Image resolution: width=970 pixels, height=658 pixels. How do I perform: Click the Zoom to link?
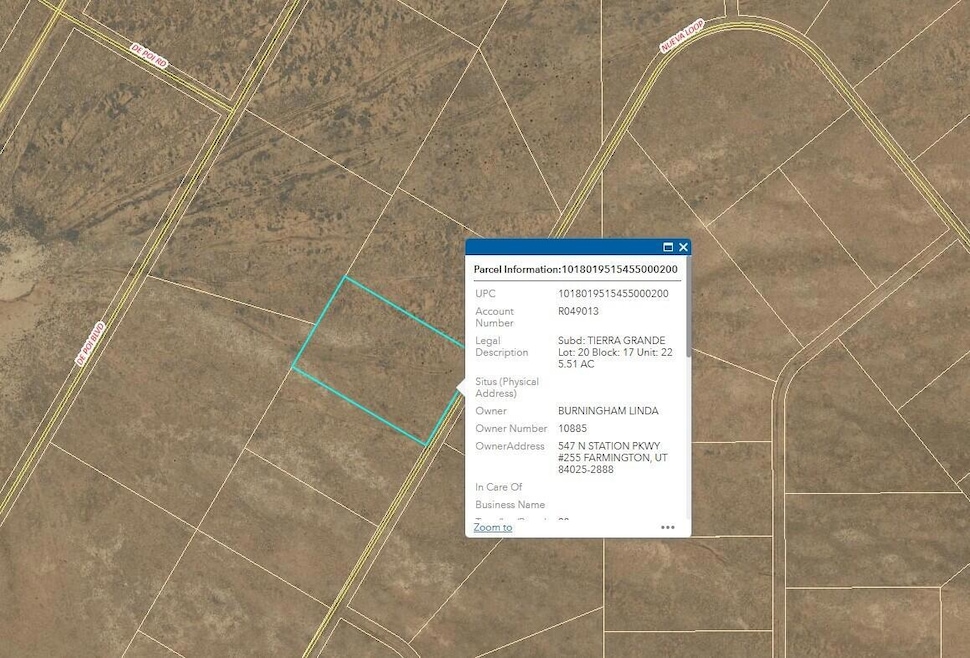492,528
